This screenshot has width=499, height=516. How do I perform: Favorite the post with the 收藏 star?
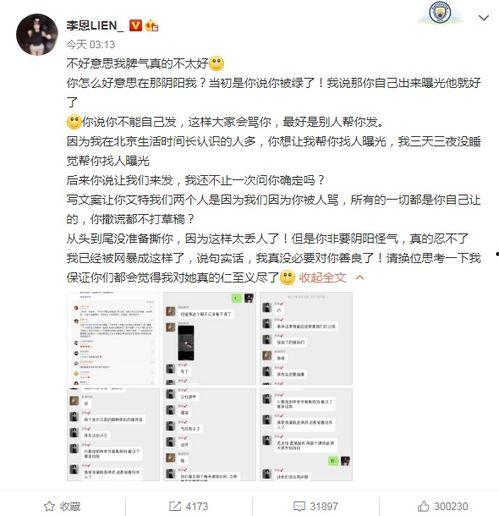click(x=62, y=506)
